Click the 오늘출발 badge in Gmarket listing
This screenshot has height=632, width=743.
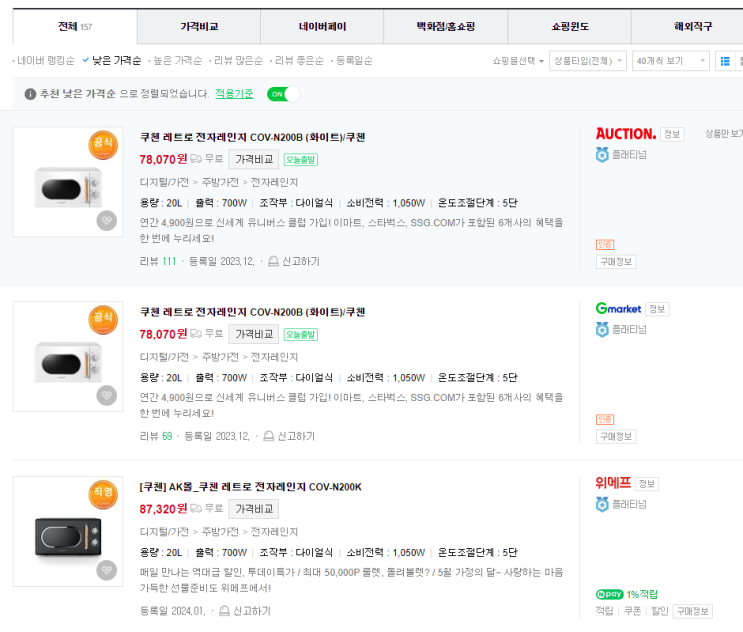[300, 334]
